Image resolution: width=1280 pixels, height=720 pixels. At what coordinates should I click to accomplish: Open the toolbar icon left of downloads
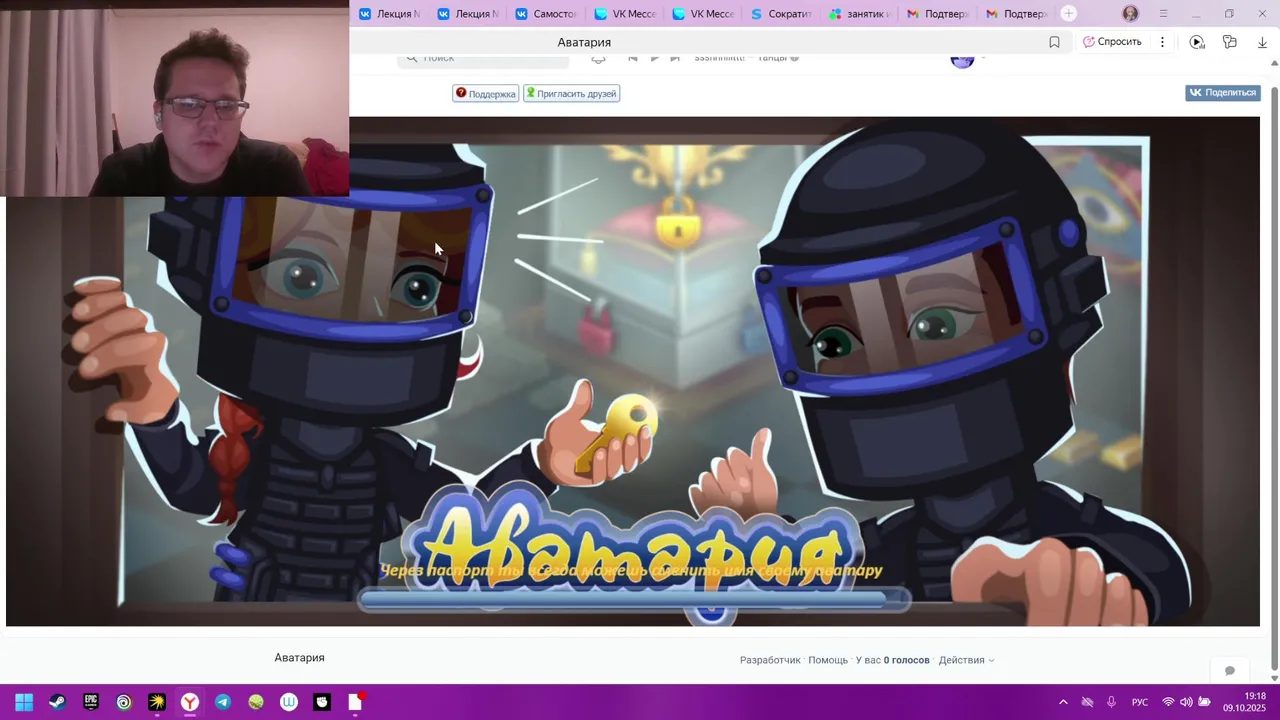[x=1230, y=42]
